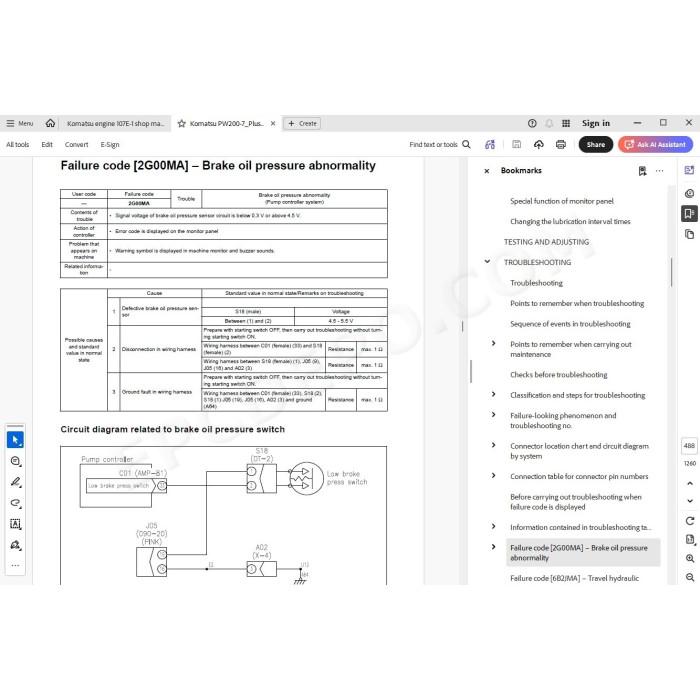The image size is (700, 700).
Task: Upload file to cloud icon
Action: 538,144
